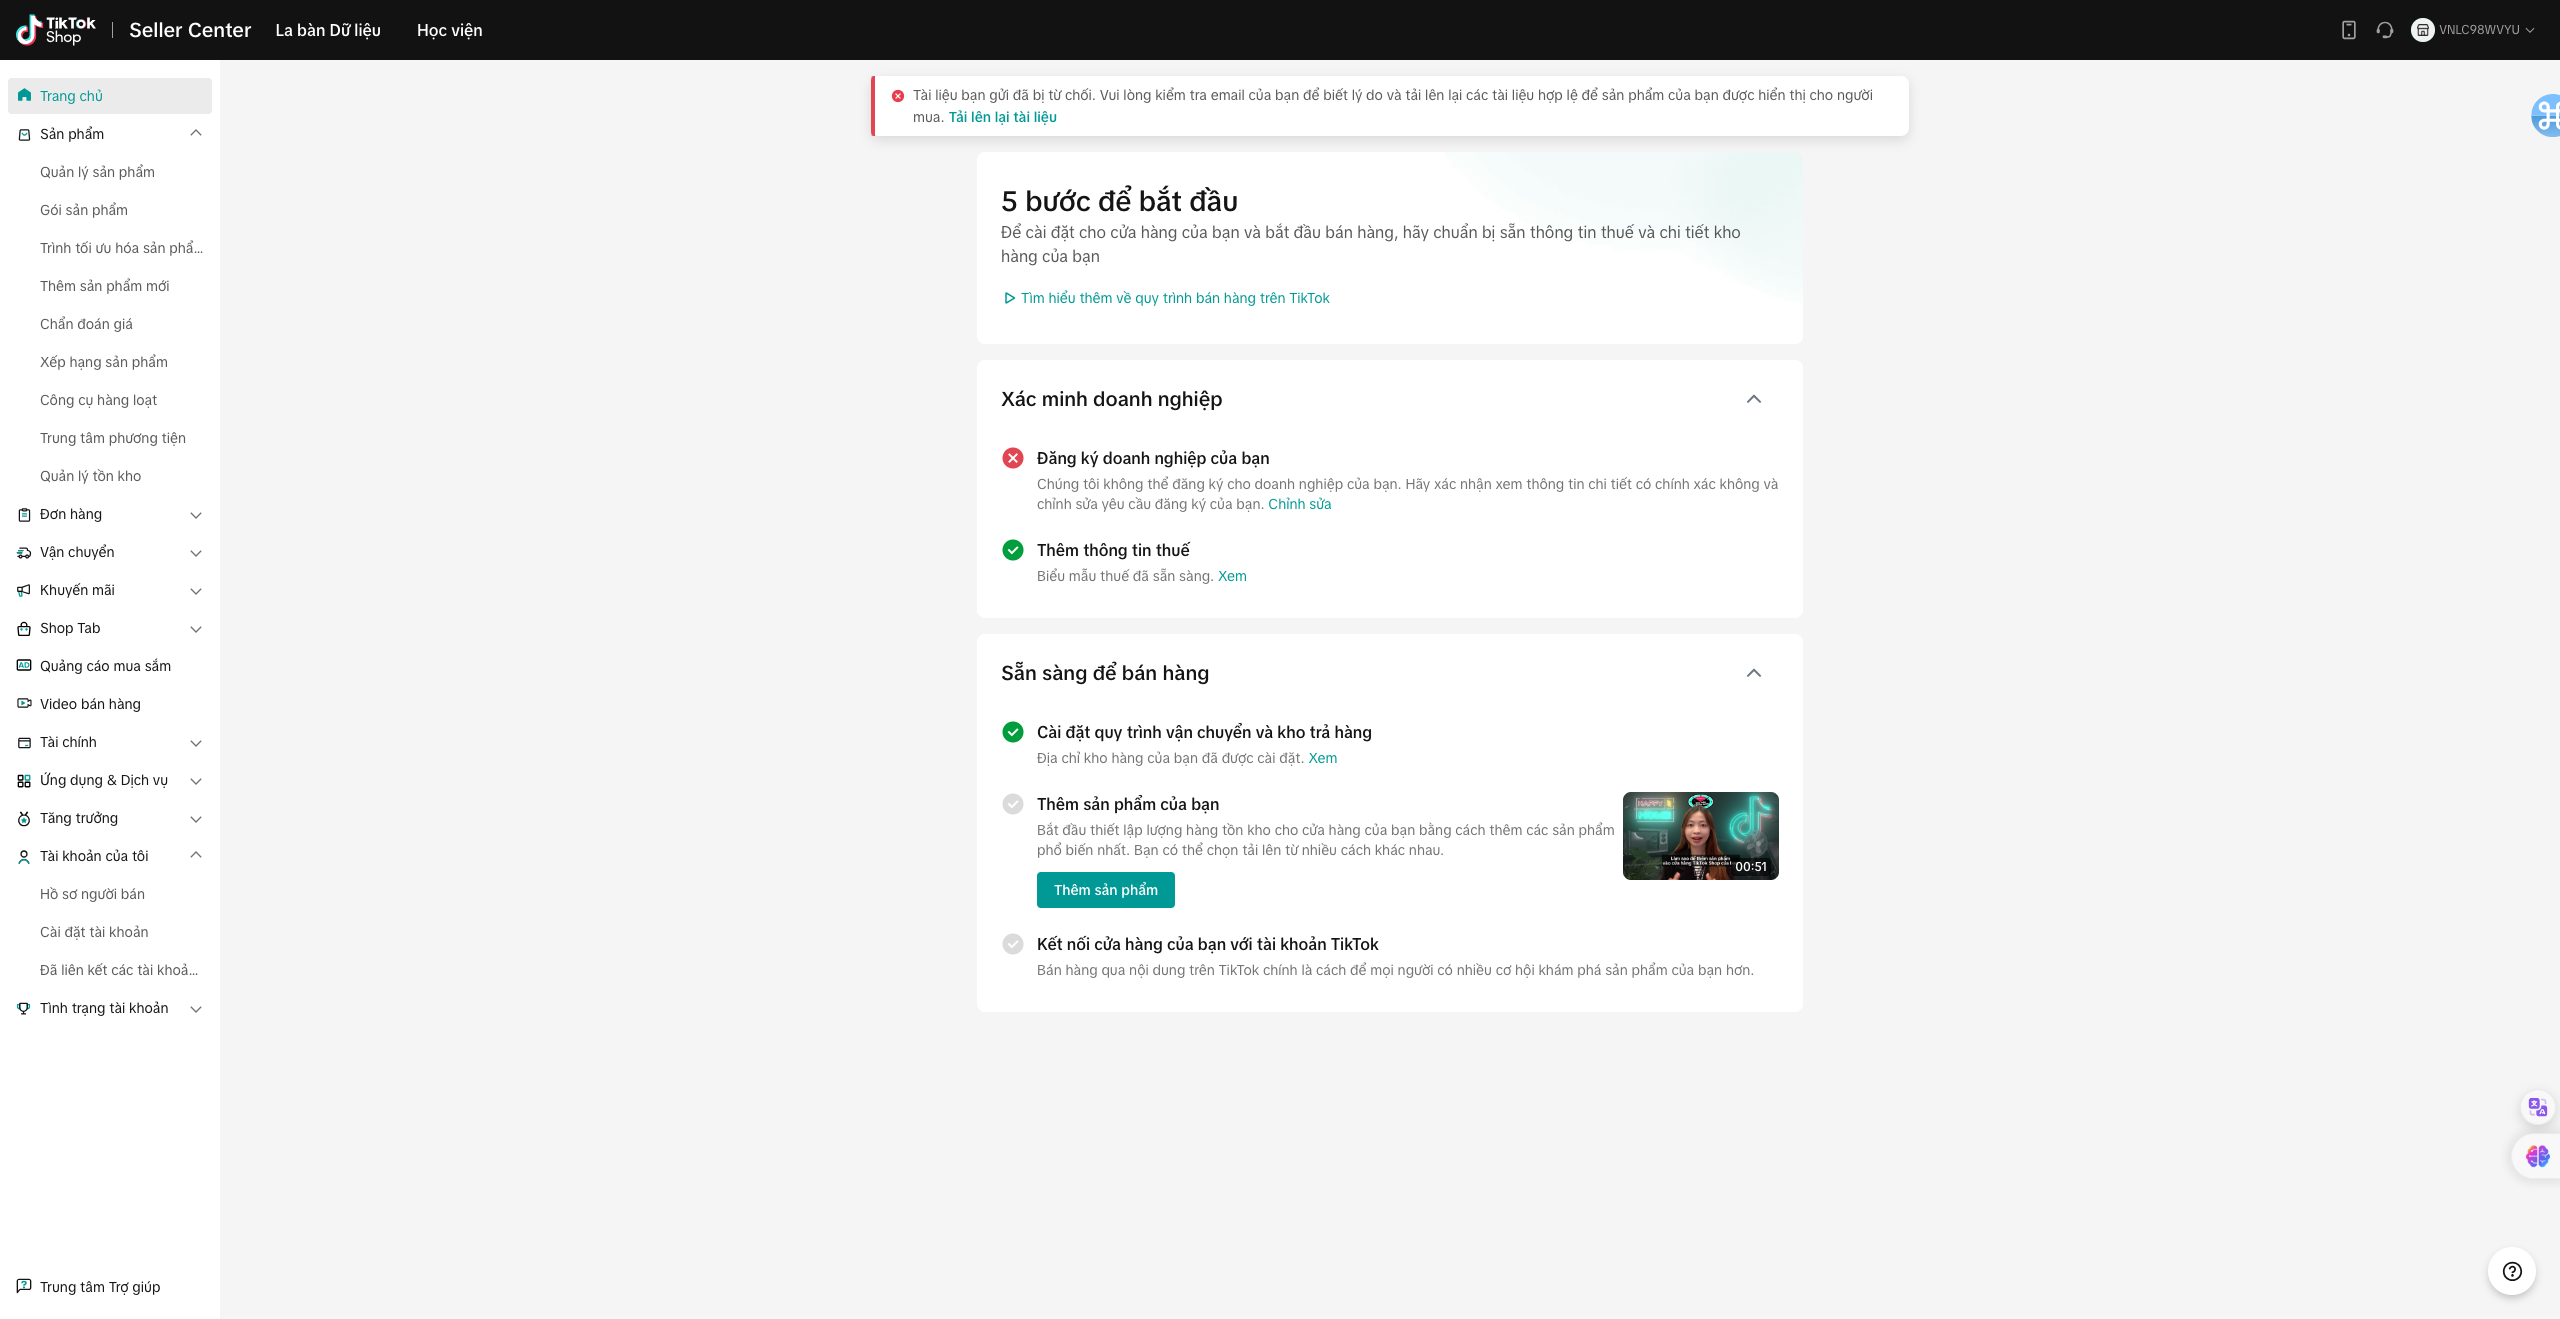This screenshot has height=1319, width=2560.
Task: Click unchecked circle beside Kết nối cửa hàng
Action: [1013, 944]
